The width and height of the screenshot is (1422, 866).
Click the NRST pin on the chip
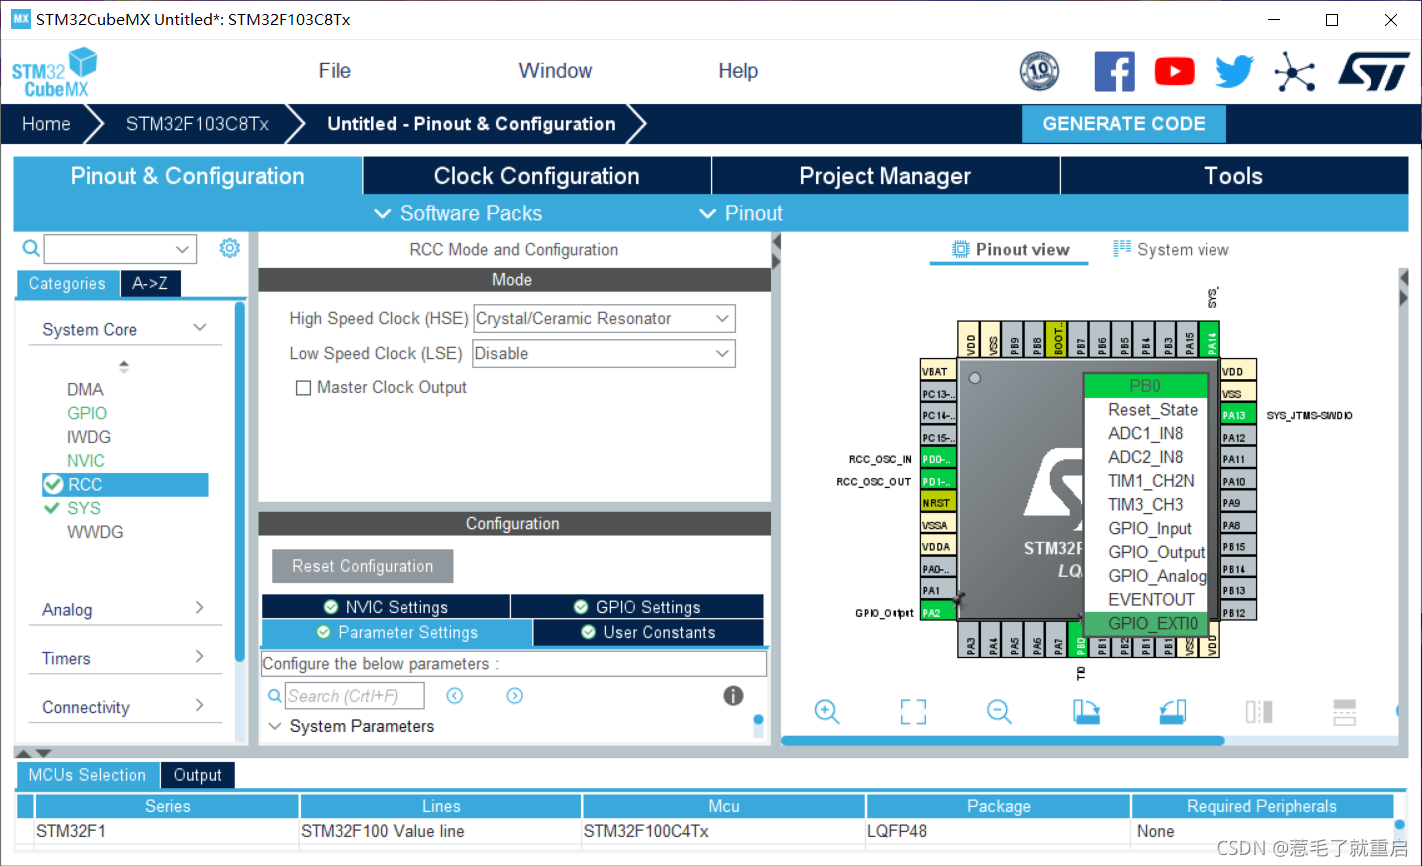click(x=938, y=503)
